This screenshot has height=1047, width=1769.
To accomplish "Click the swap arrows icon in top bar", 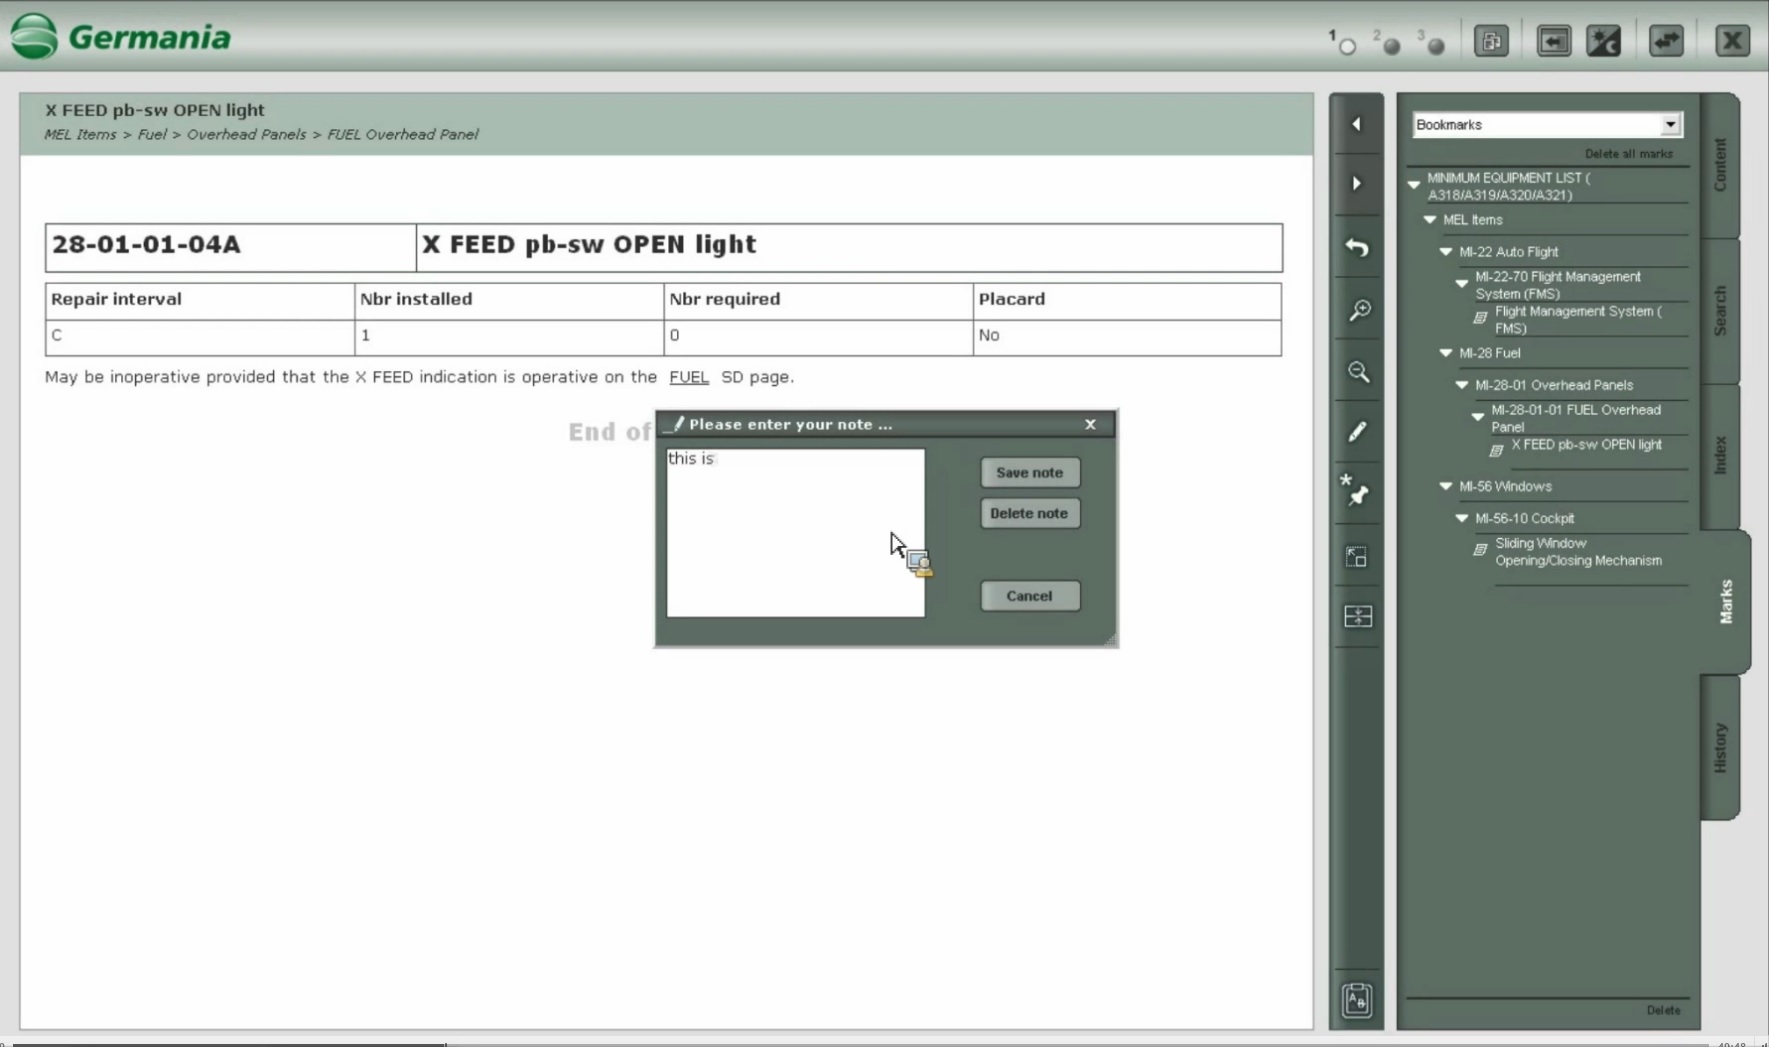I will coord(1666,41).
